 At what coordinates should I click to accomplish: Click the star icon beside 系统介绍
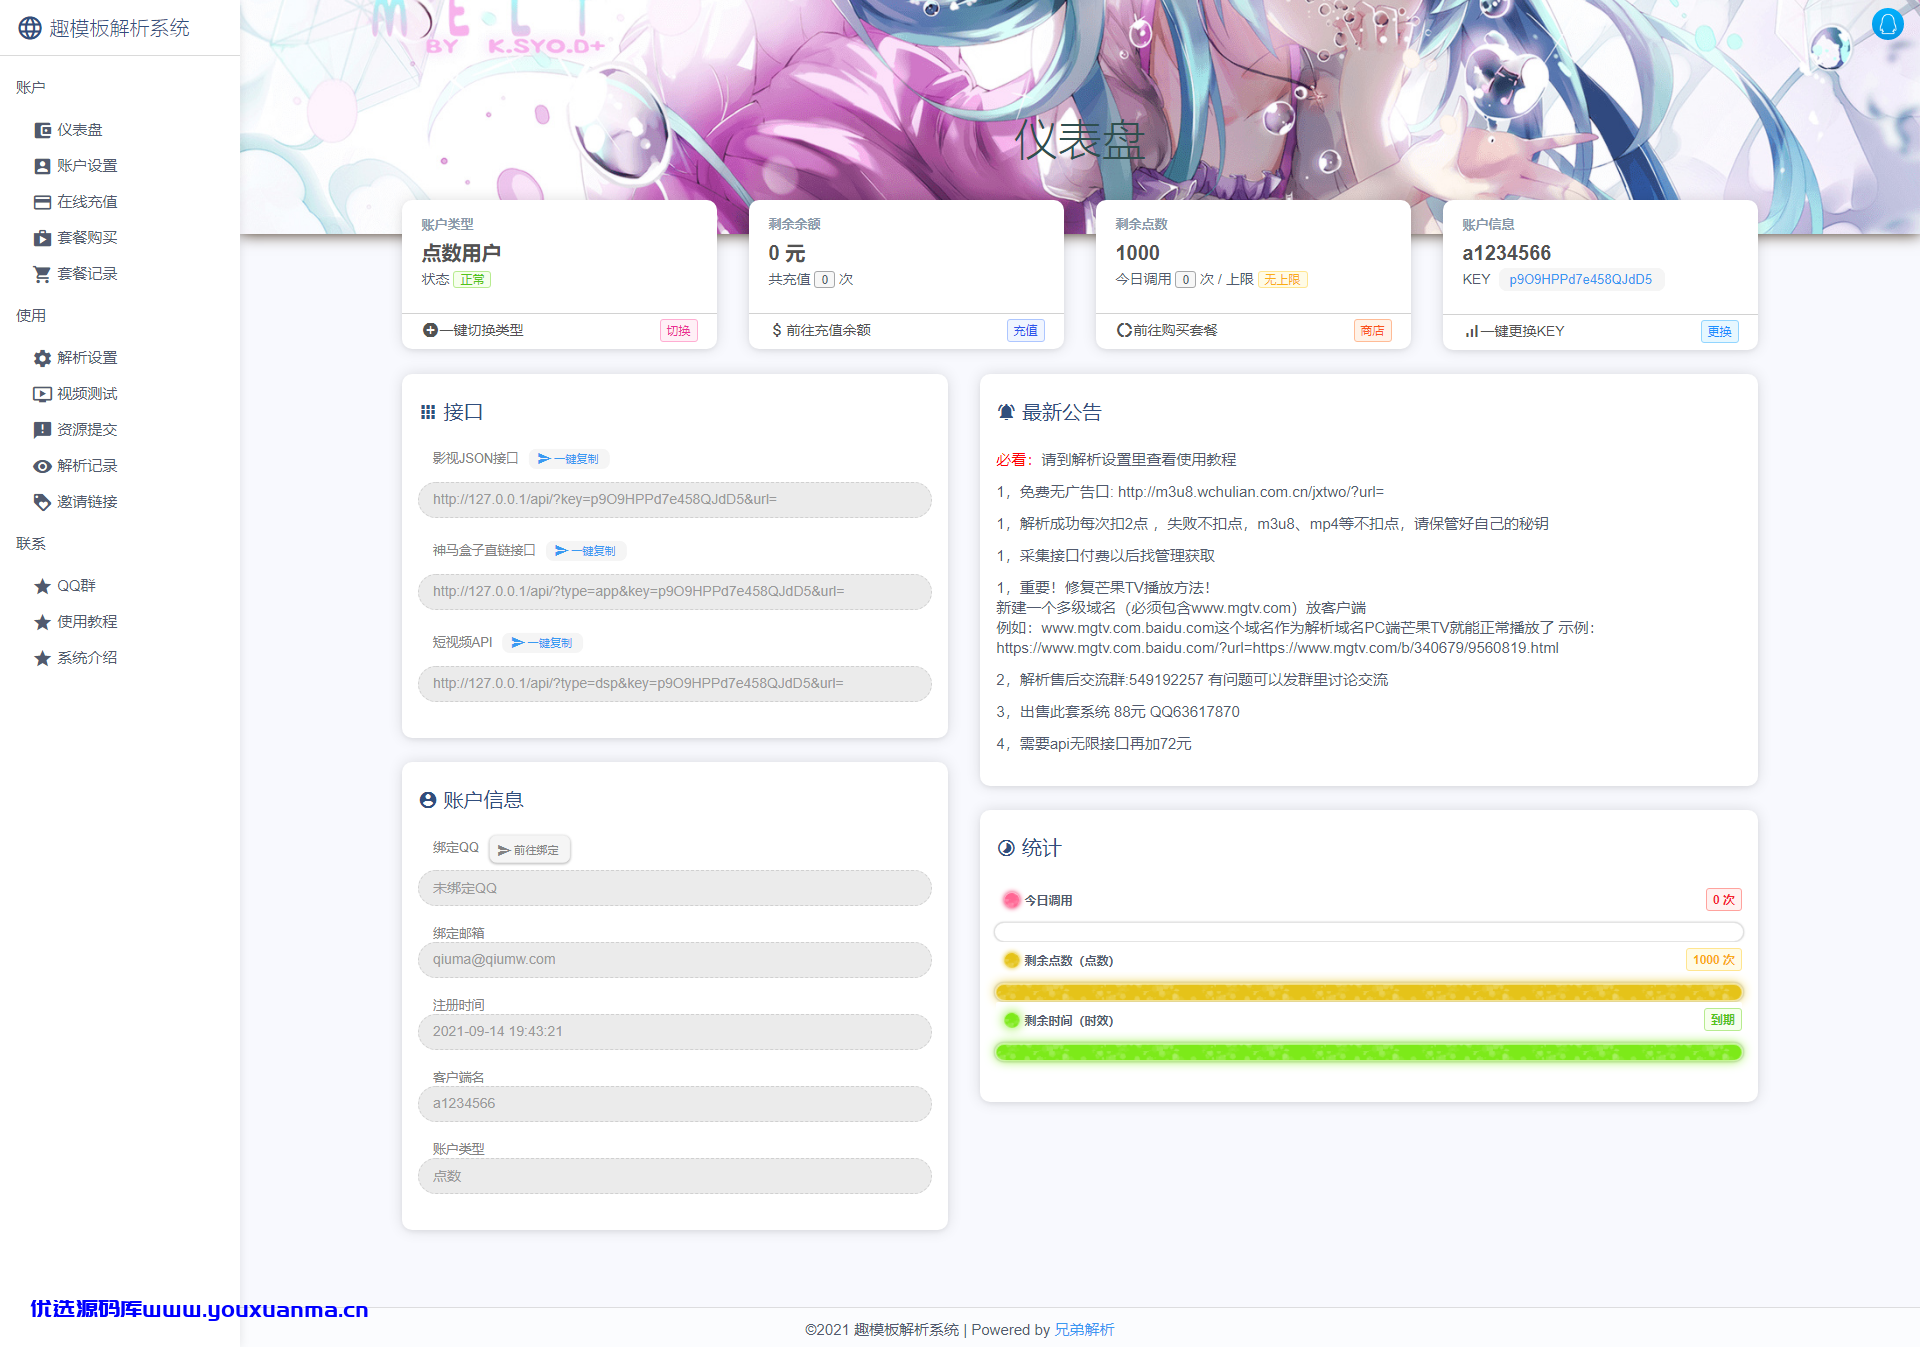[x=42, y=658]
